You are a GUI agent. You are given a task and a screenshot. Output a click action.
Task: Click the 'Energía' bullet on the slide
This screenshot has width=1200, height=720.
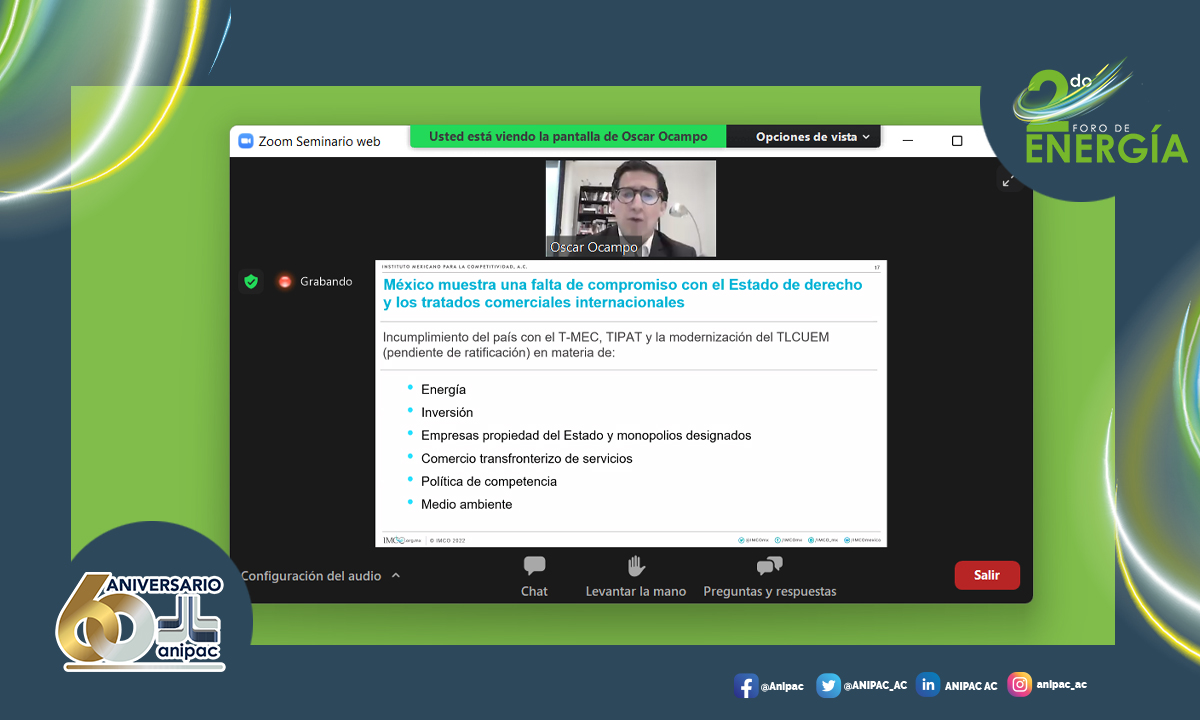pos(443,390)
